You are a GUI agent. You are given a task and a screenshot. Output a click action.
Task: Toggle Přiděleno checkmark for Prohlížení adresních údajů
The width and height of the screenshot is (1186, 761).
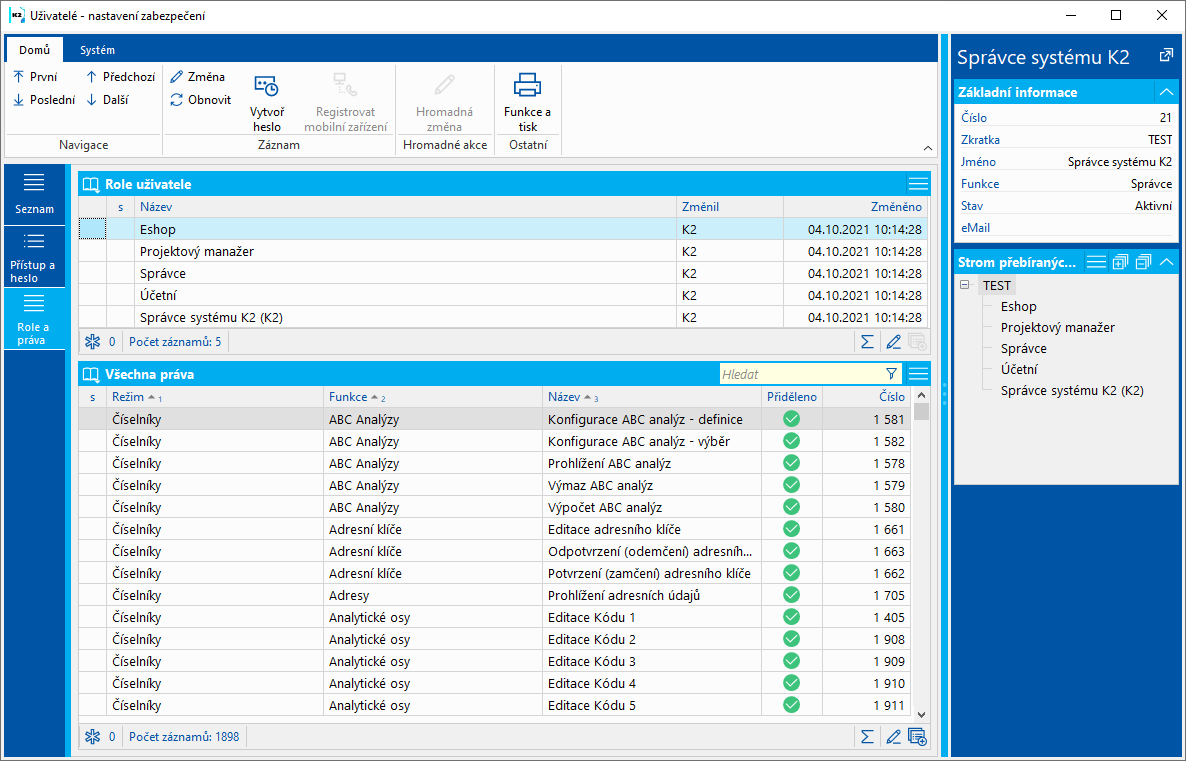[791, 595]
